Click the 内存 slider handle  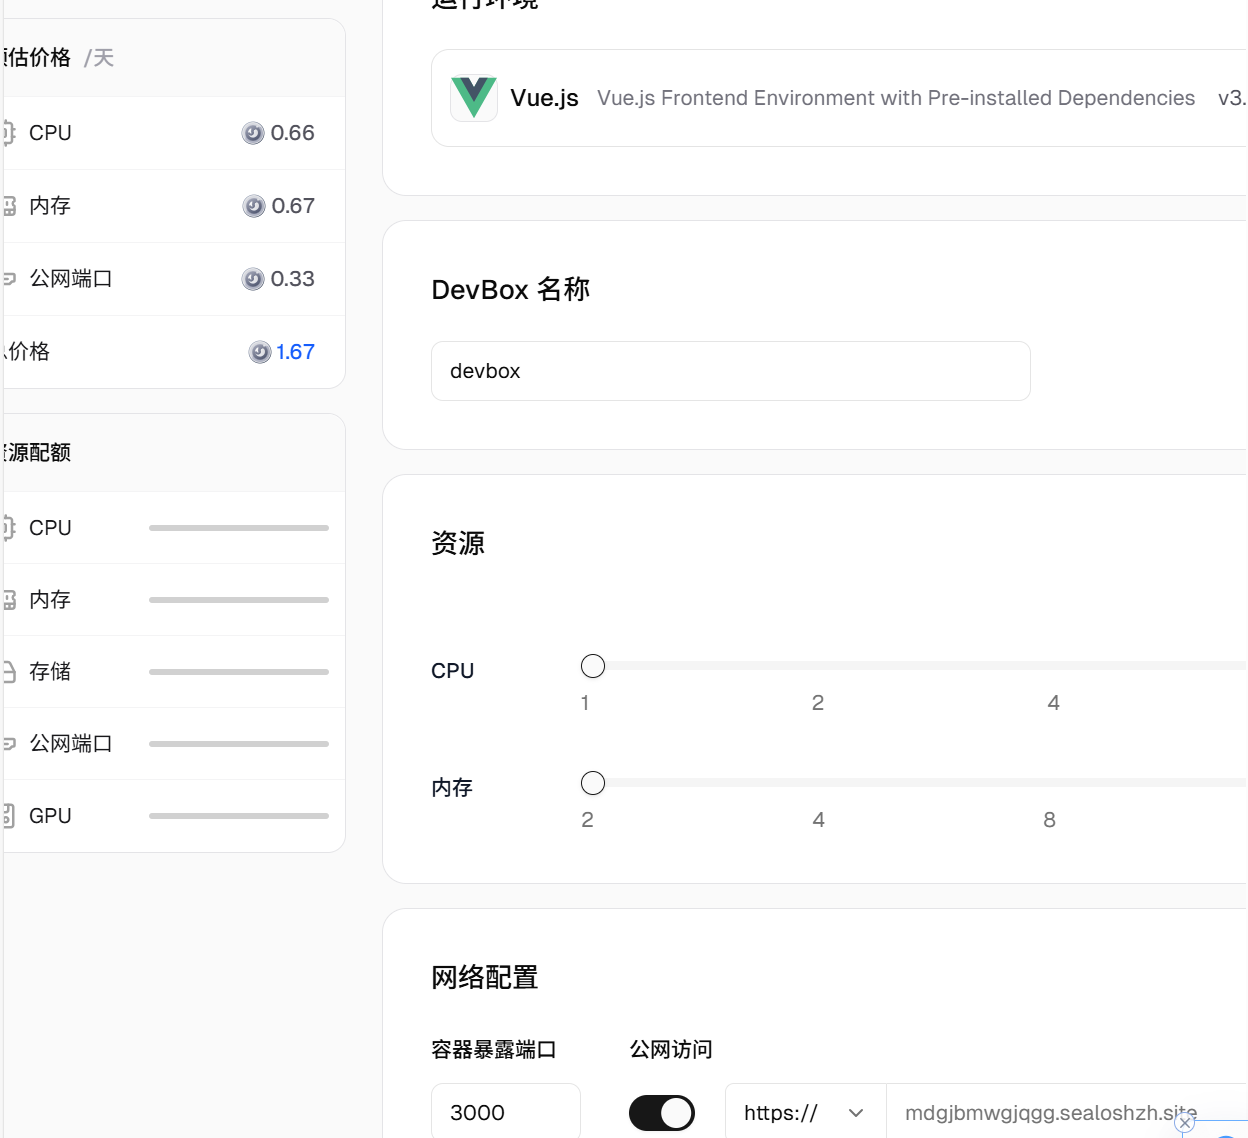[x=593, y=783]
